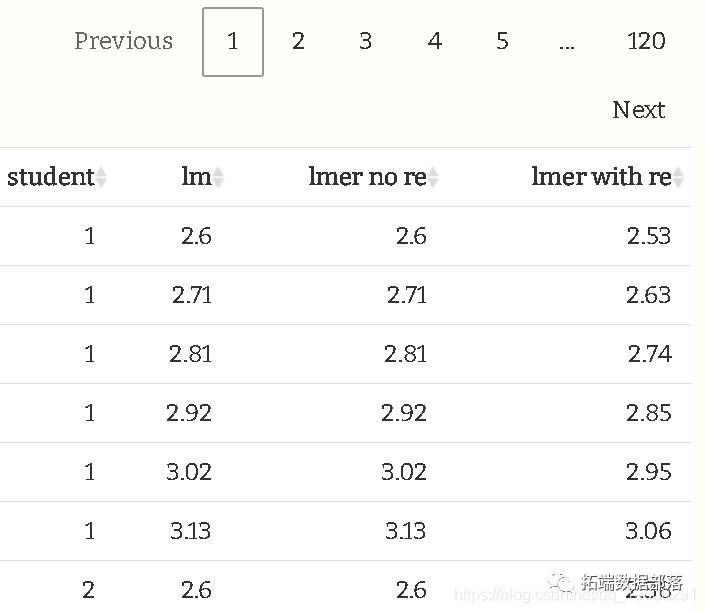The image size is (705, 613).
Task: Click the sort arrows beside student column
Action: click(x=101, y=178)
